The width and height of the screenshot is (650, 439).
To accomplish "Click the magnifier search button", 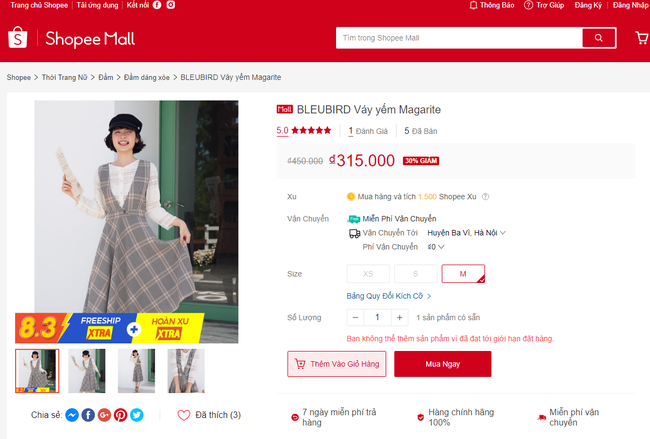I will click(x=599, y=38).
